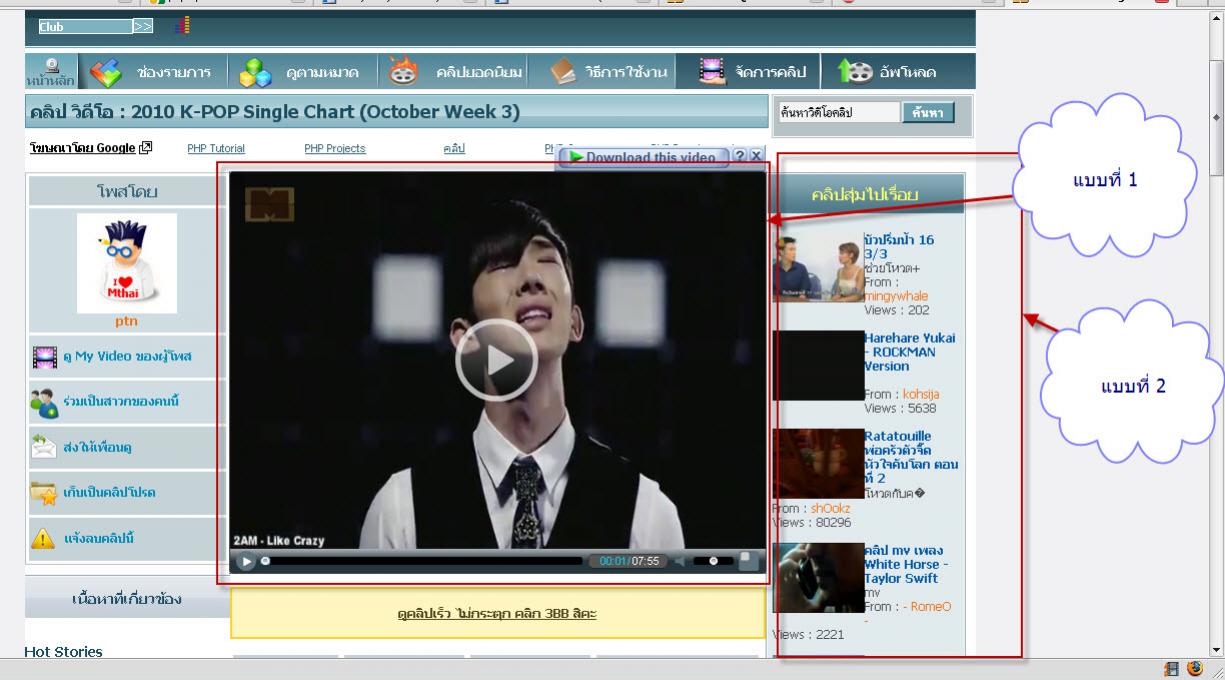Screen dimensions: 1225x680
Task: Open the คลิป ad link
Action: 454,148
